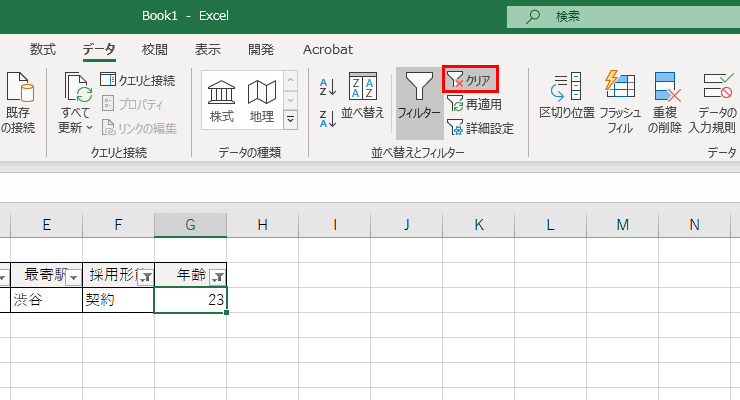Click リンクの編集 (Edit Links) button
Screen dimensions: 740x400
[x=139, y=128]
